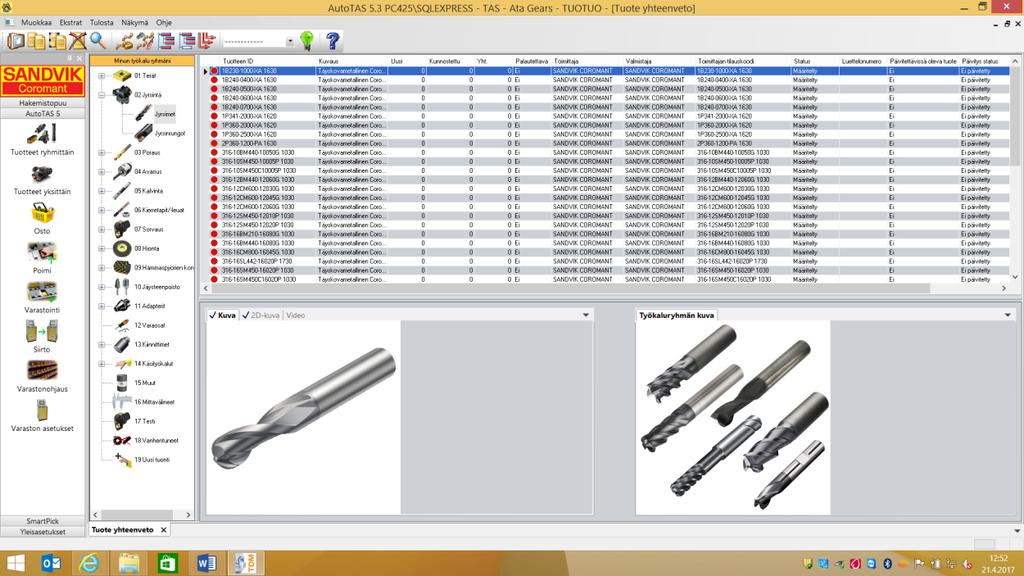Click the green light bulb toolbar icon

point(307,40)
